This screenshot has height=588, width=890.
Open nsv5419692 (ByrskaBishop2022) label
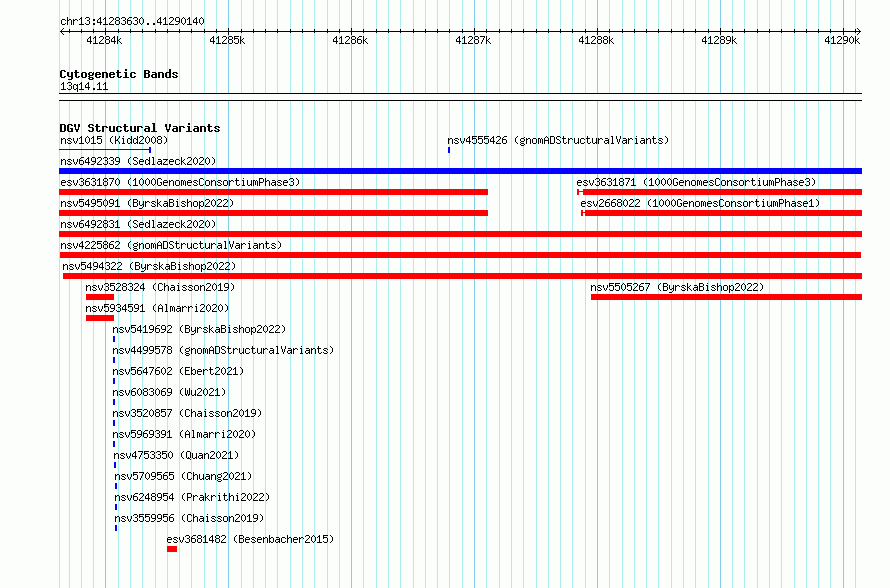tap(199, 329)
